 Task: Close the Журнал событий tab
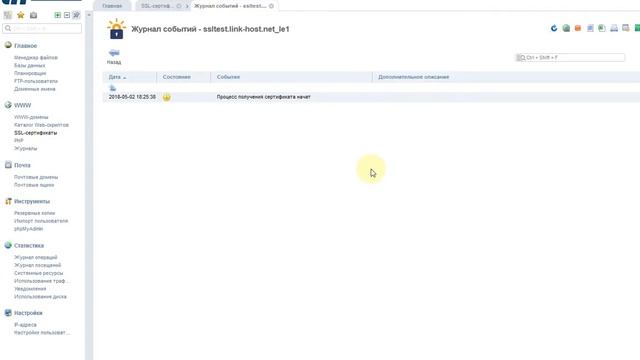point(271,6)
